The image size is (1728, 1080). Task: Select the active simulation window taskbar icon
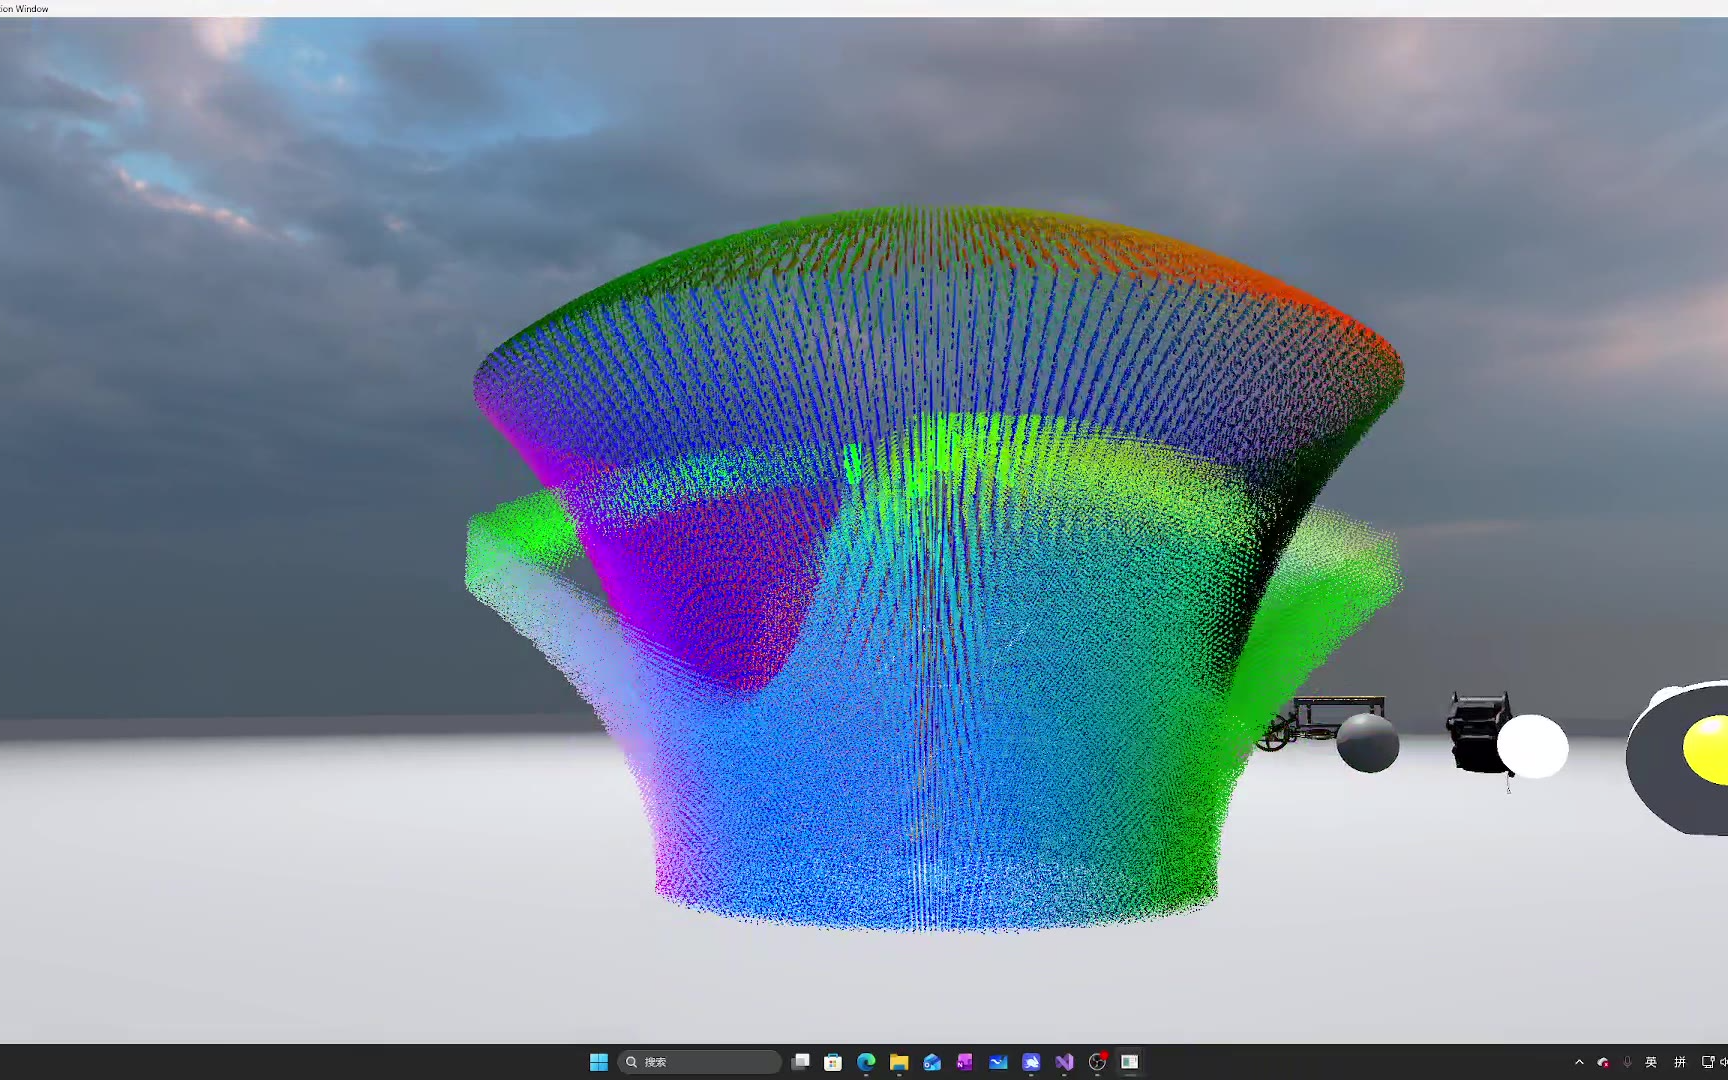(1130, 1062)
